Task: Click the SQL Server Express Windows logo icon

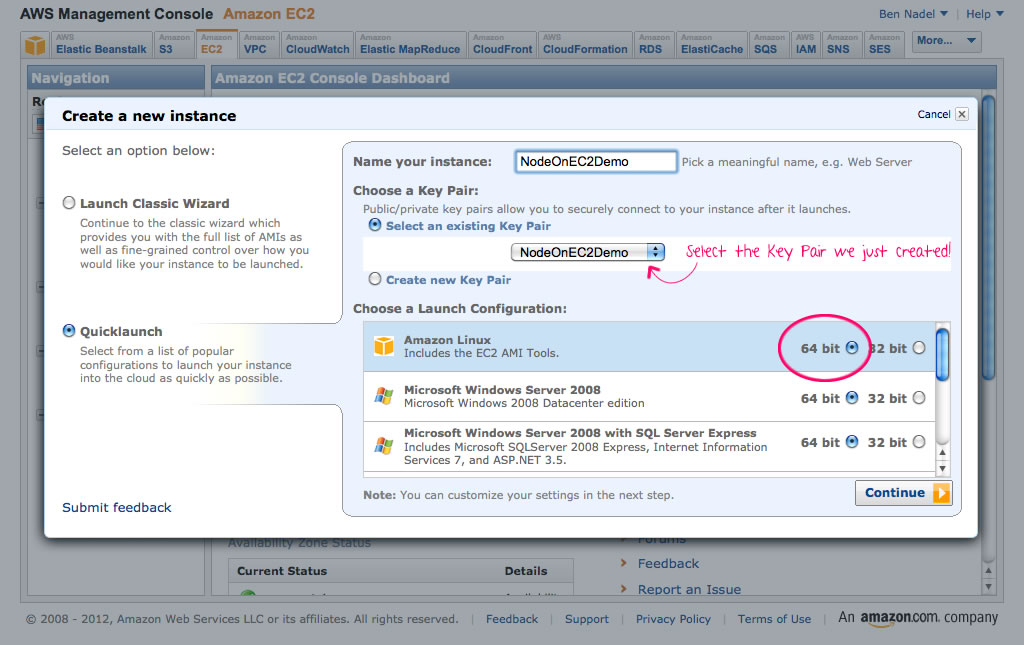Action: click(384, 446)
